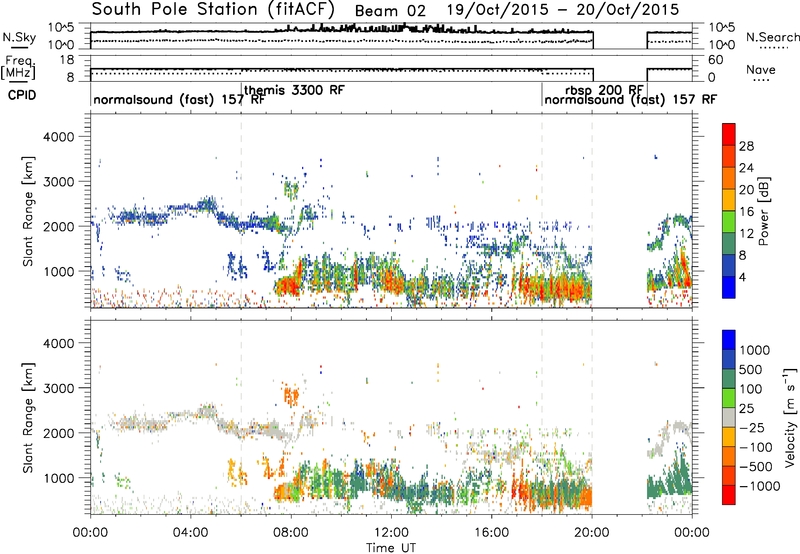Image resolution: width=800 pixels, height=554 pixels.
Task: Click the "12" tick on Power color bar
Action: (x=746, y=234)
